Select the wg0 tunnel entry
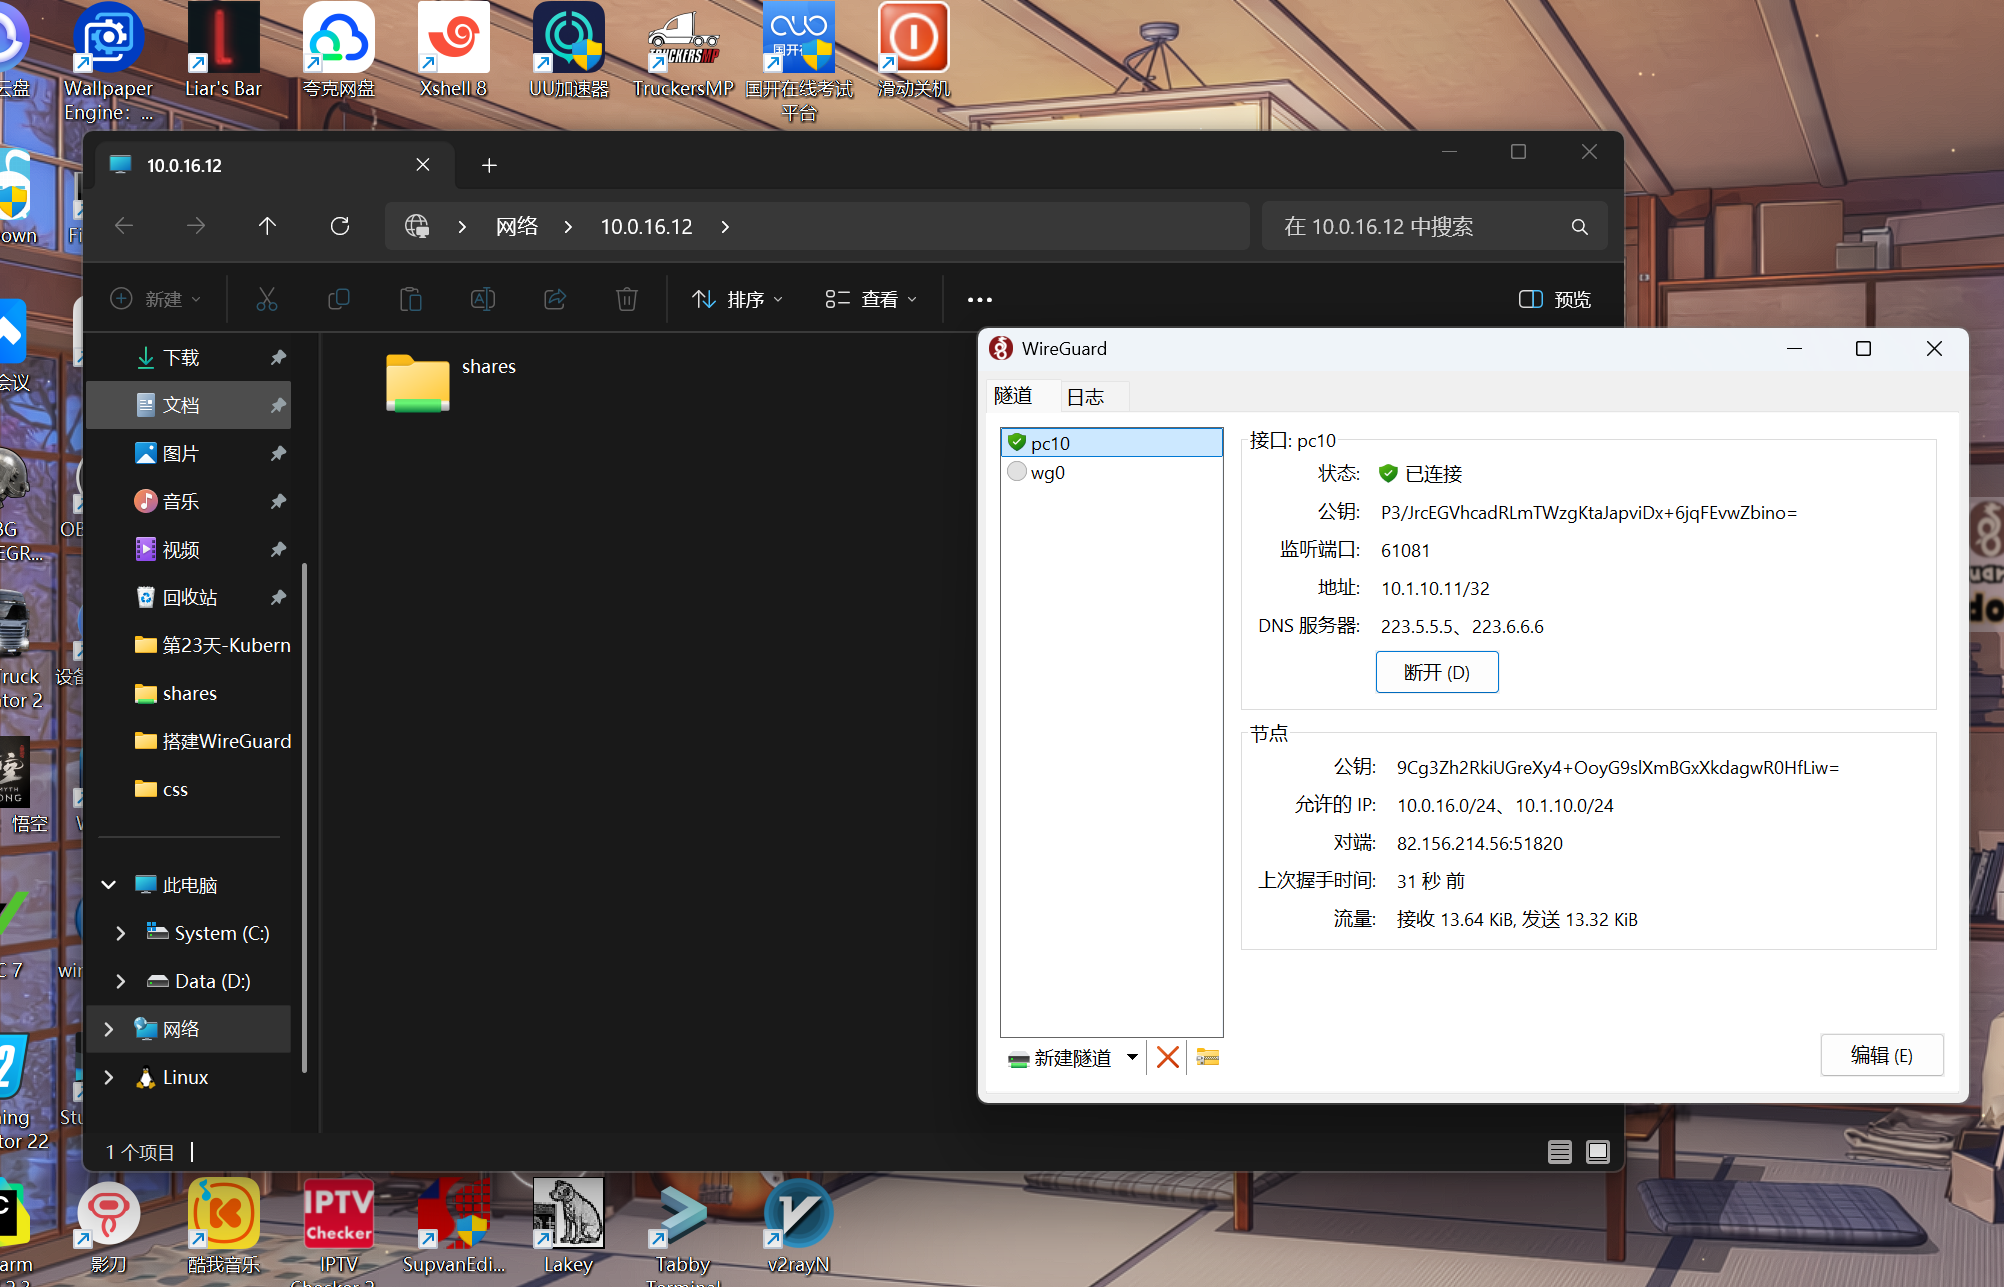 click(x=1047, y=472)
